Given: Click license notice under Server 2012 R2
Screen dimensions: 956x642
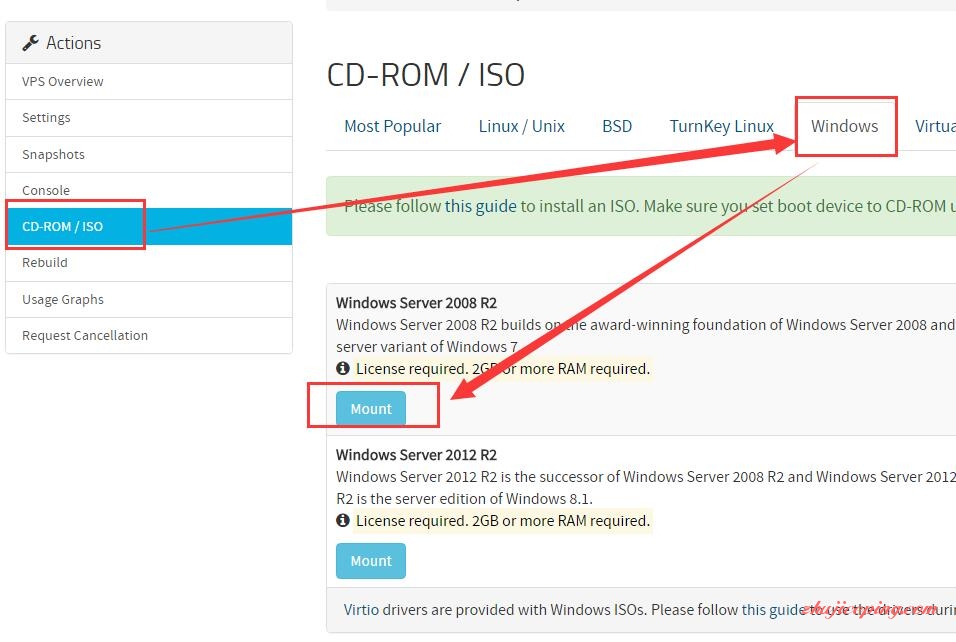Looking at the screenshot, I should tap(503, 521).
